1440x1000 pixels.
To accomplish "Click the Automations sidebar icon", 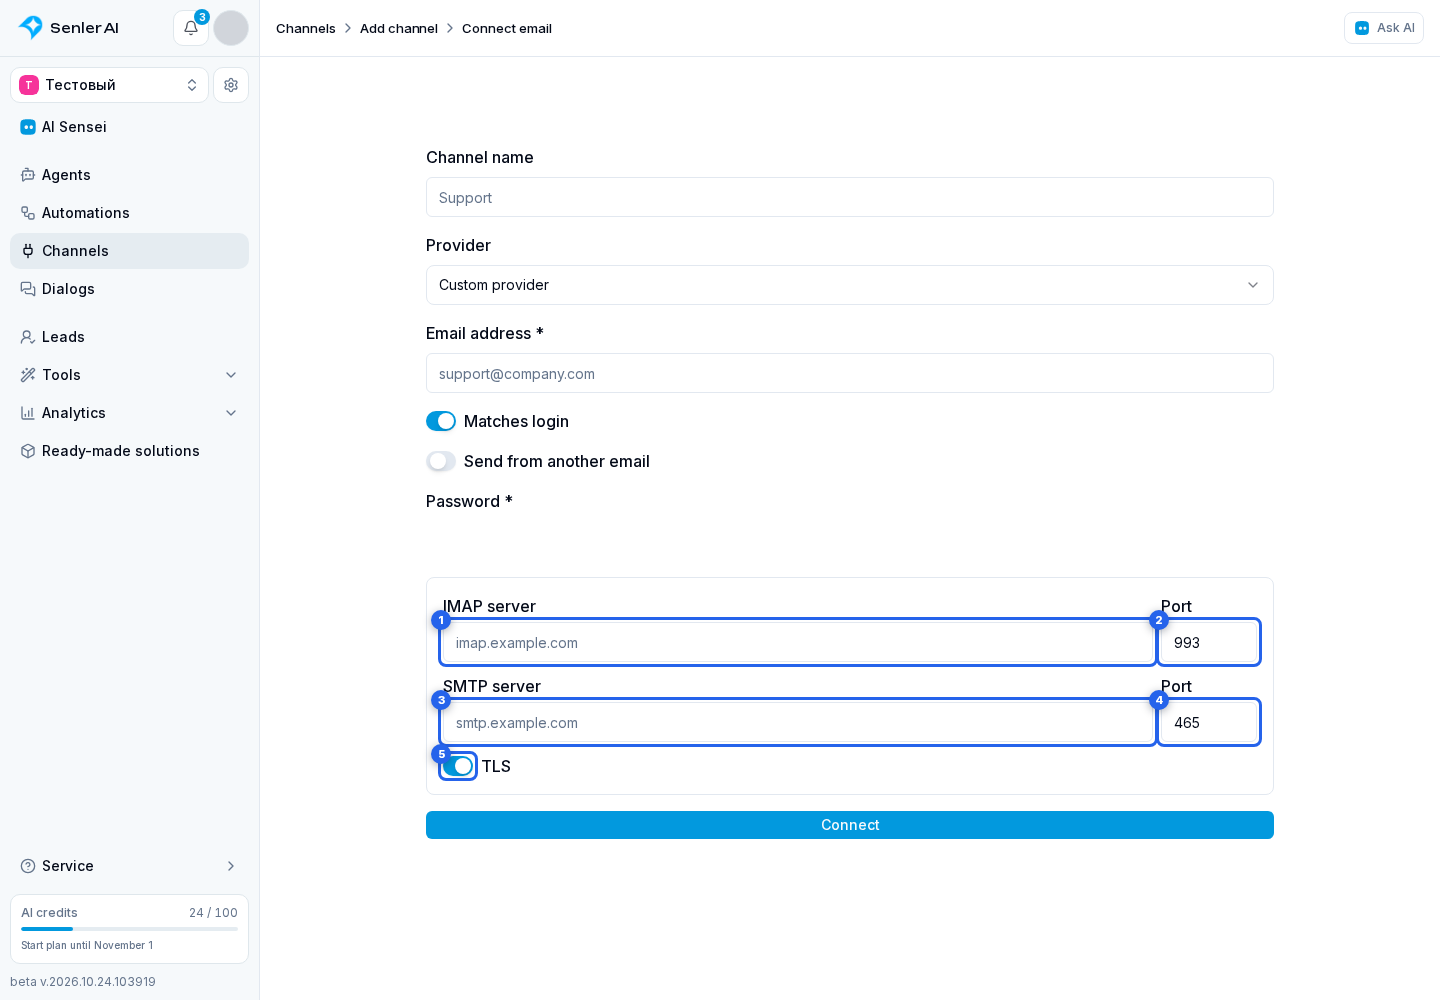I will pyautogui.click(x=28, y=213).
